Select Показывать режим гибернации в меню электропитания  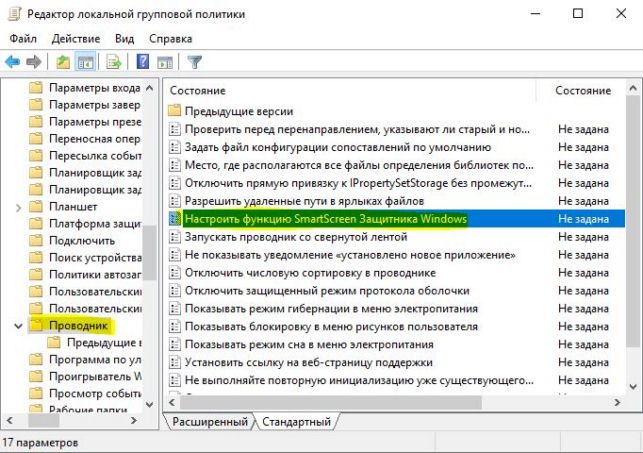tap(331, 309)
